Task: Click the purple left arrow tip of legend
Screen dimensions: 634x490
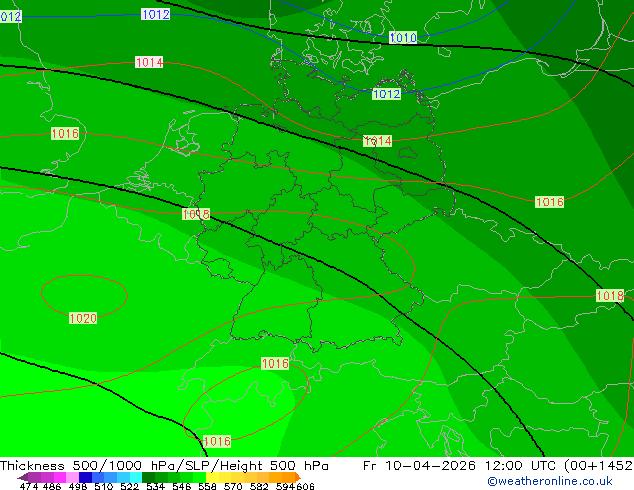Action: (x=23, y=477)
